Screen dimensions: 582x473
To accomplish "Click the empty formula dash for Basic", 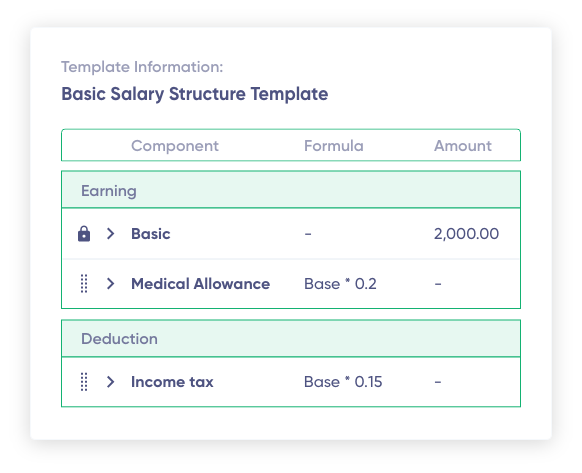I will (x=308, y=234).
